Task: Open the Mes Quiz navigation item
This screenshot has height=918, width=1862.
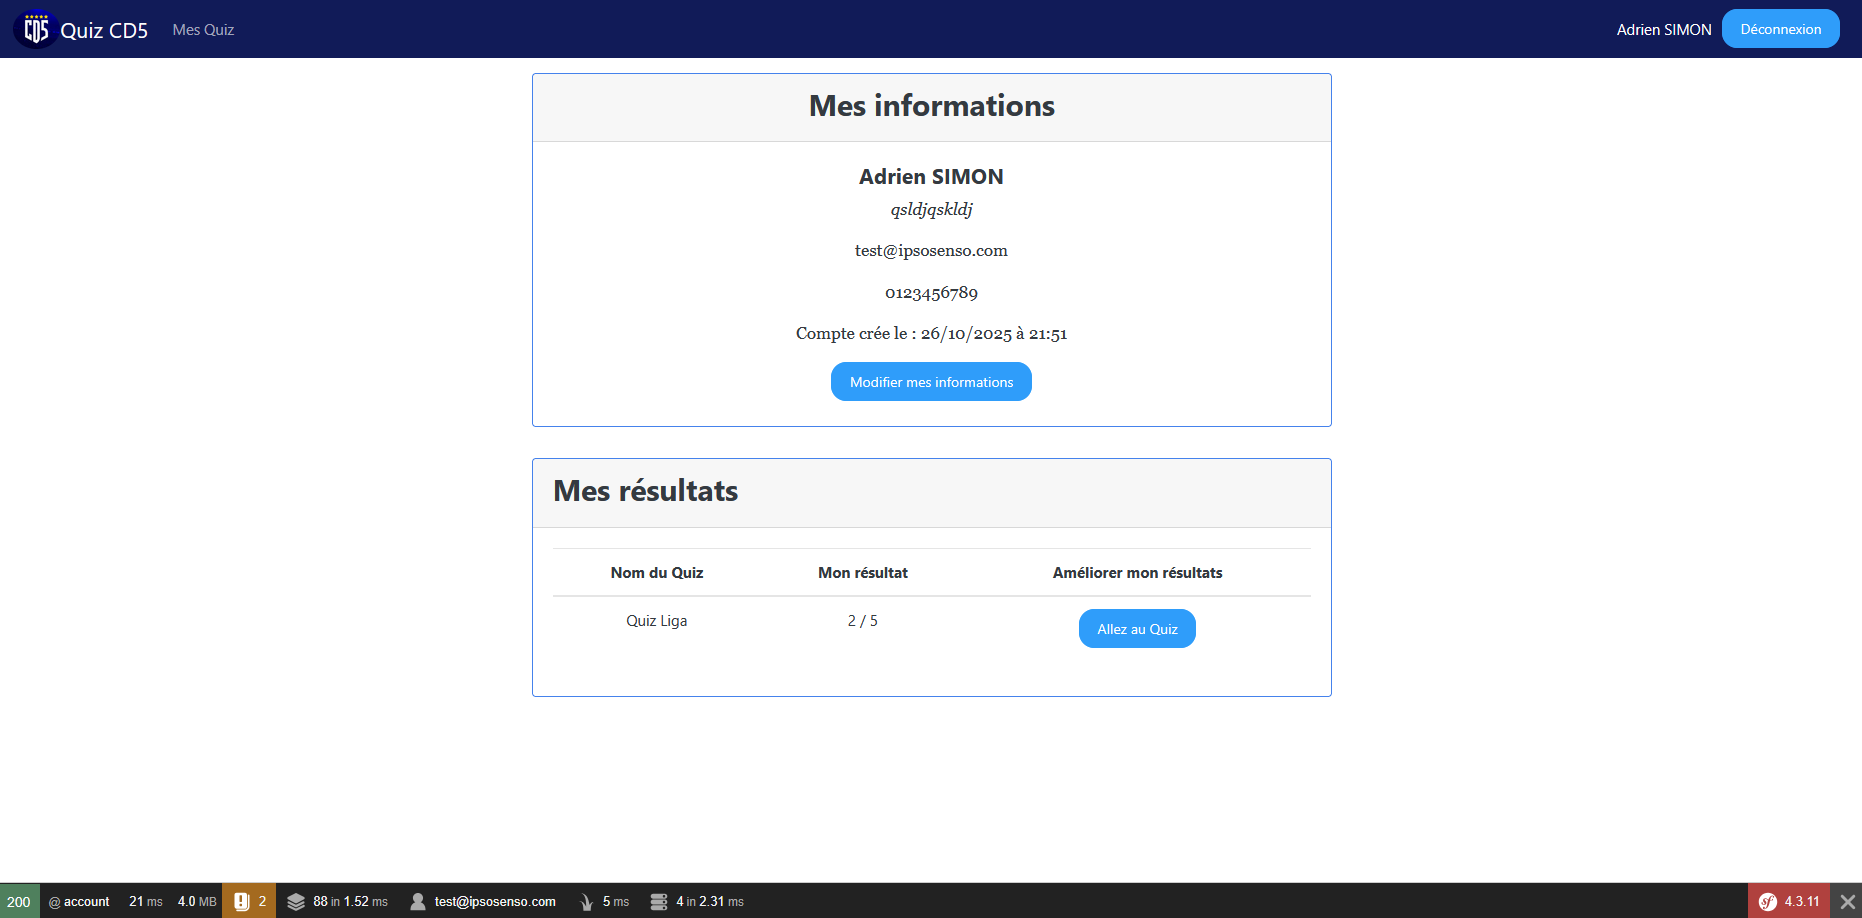Action: click(x=203, y=29)
